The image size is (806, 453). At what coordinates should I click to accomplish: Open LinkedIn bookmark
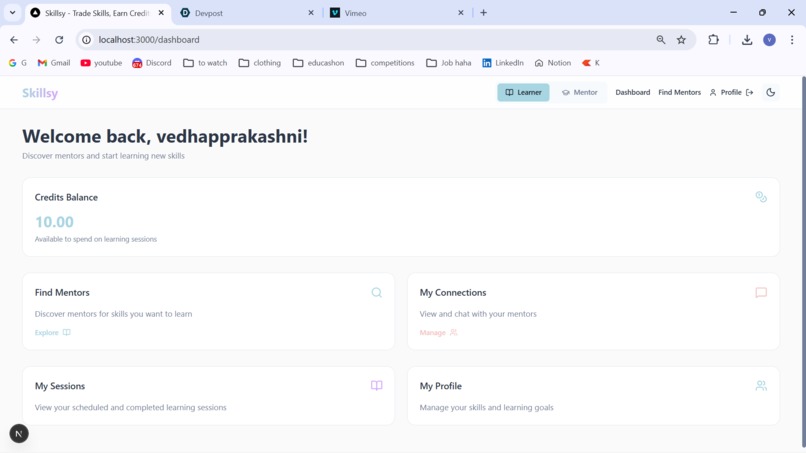(x=503, y=63)
